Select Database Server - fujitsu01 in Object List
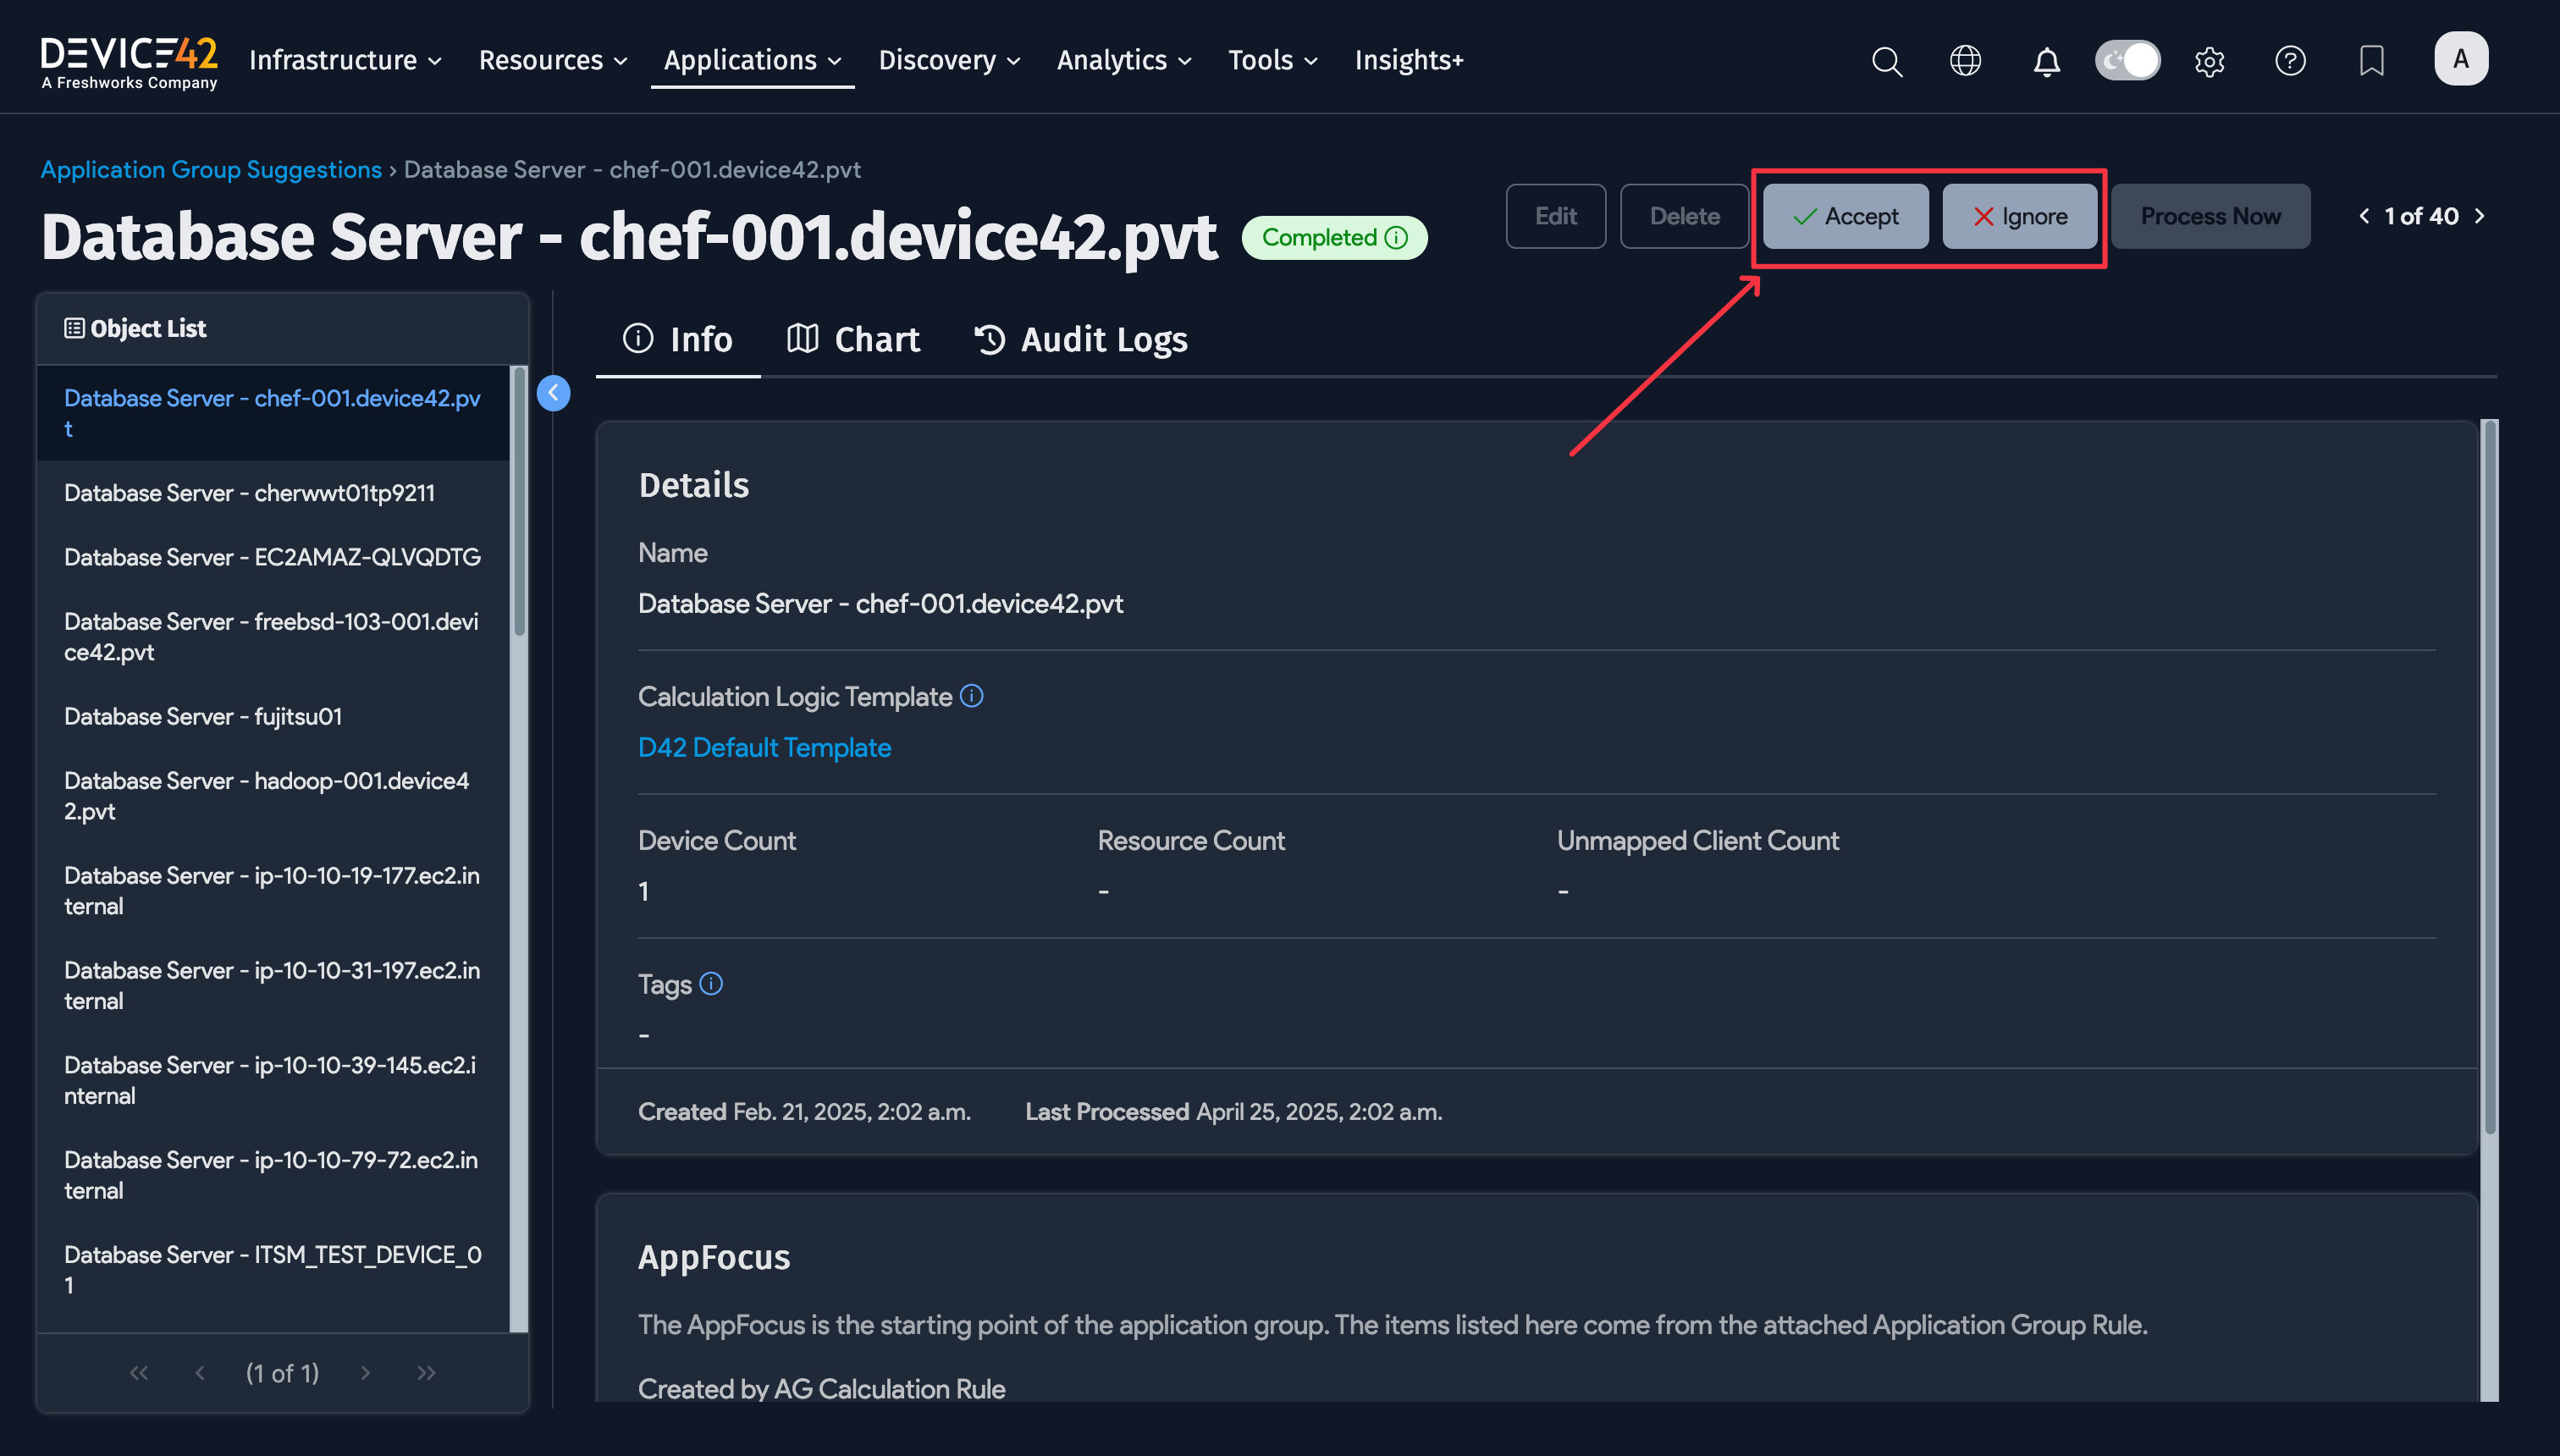Viewport: 2560px width, 1456px height. pos(203,716)
